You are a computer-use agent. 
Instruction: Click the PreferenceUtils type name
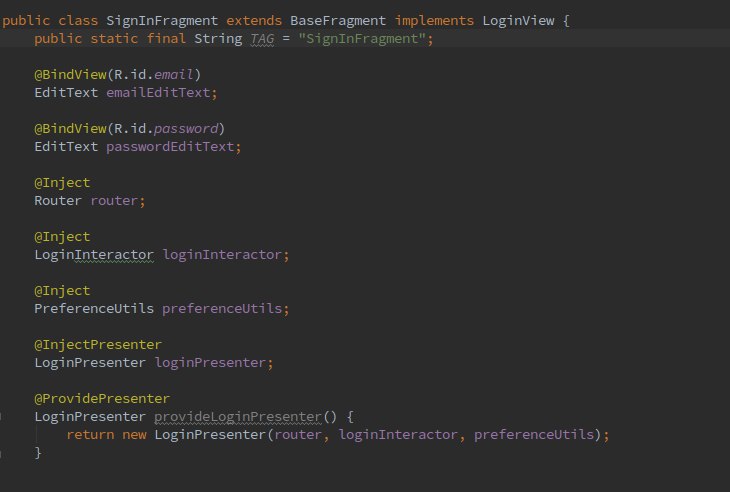94,309
